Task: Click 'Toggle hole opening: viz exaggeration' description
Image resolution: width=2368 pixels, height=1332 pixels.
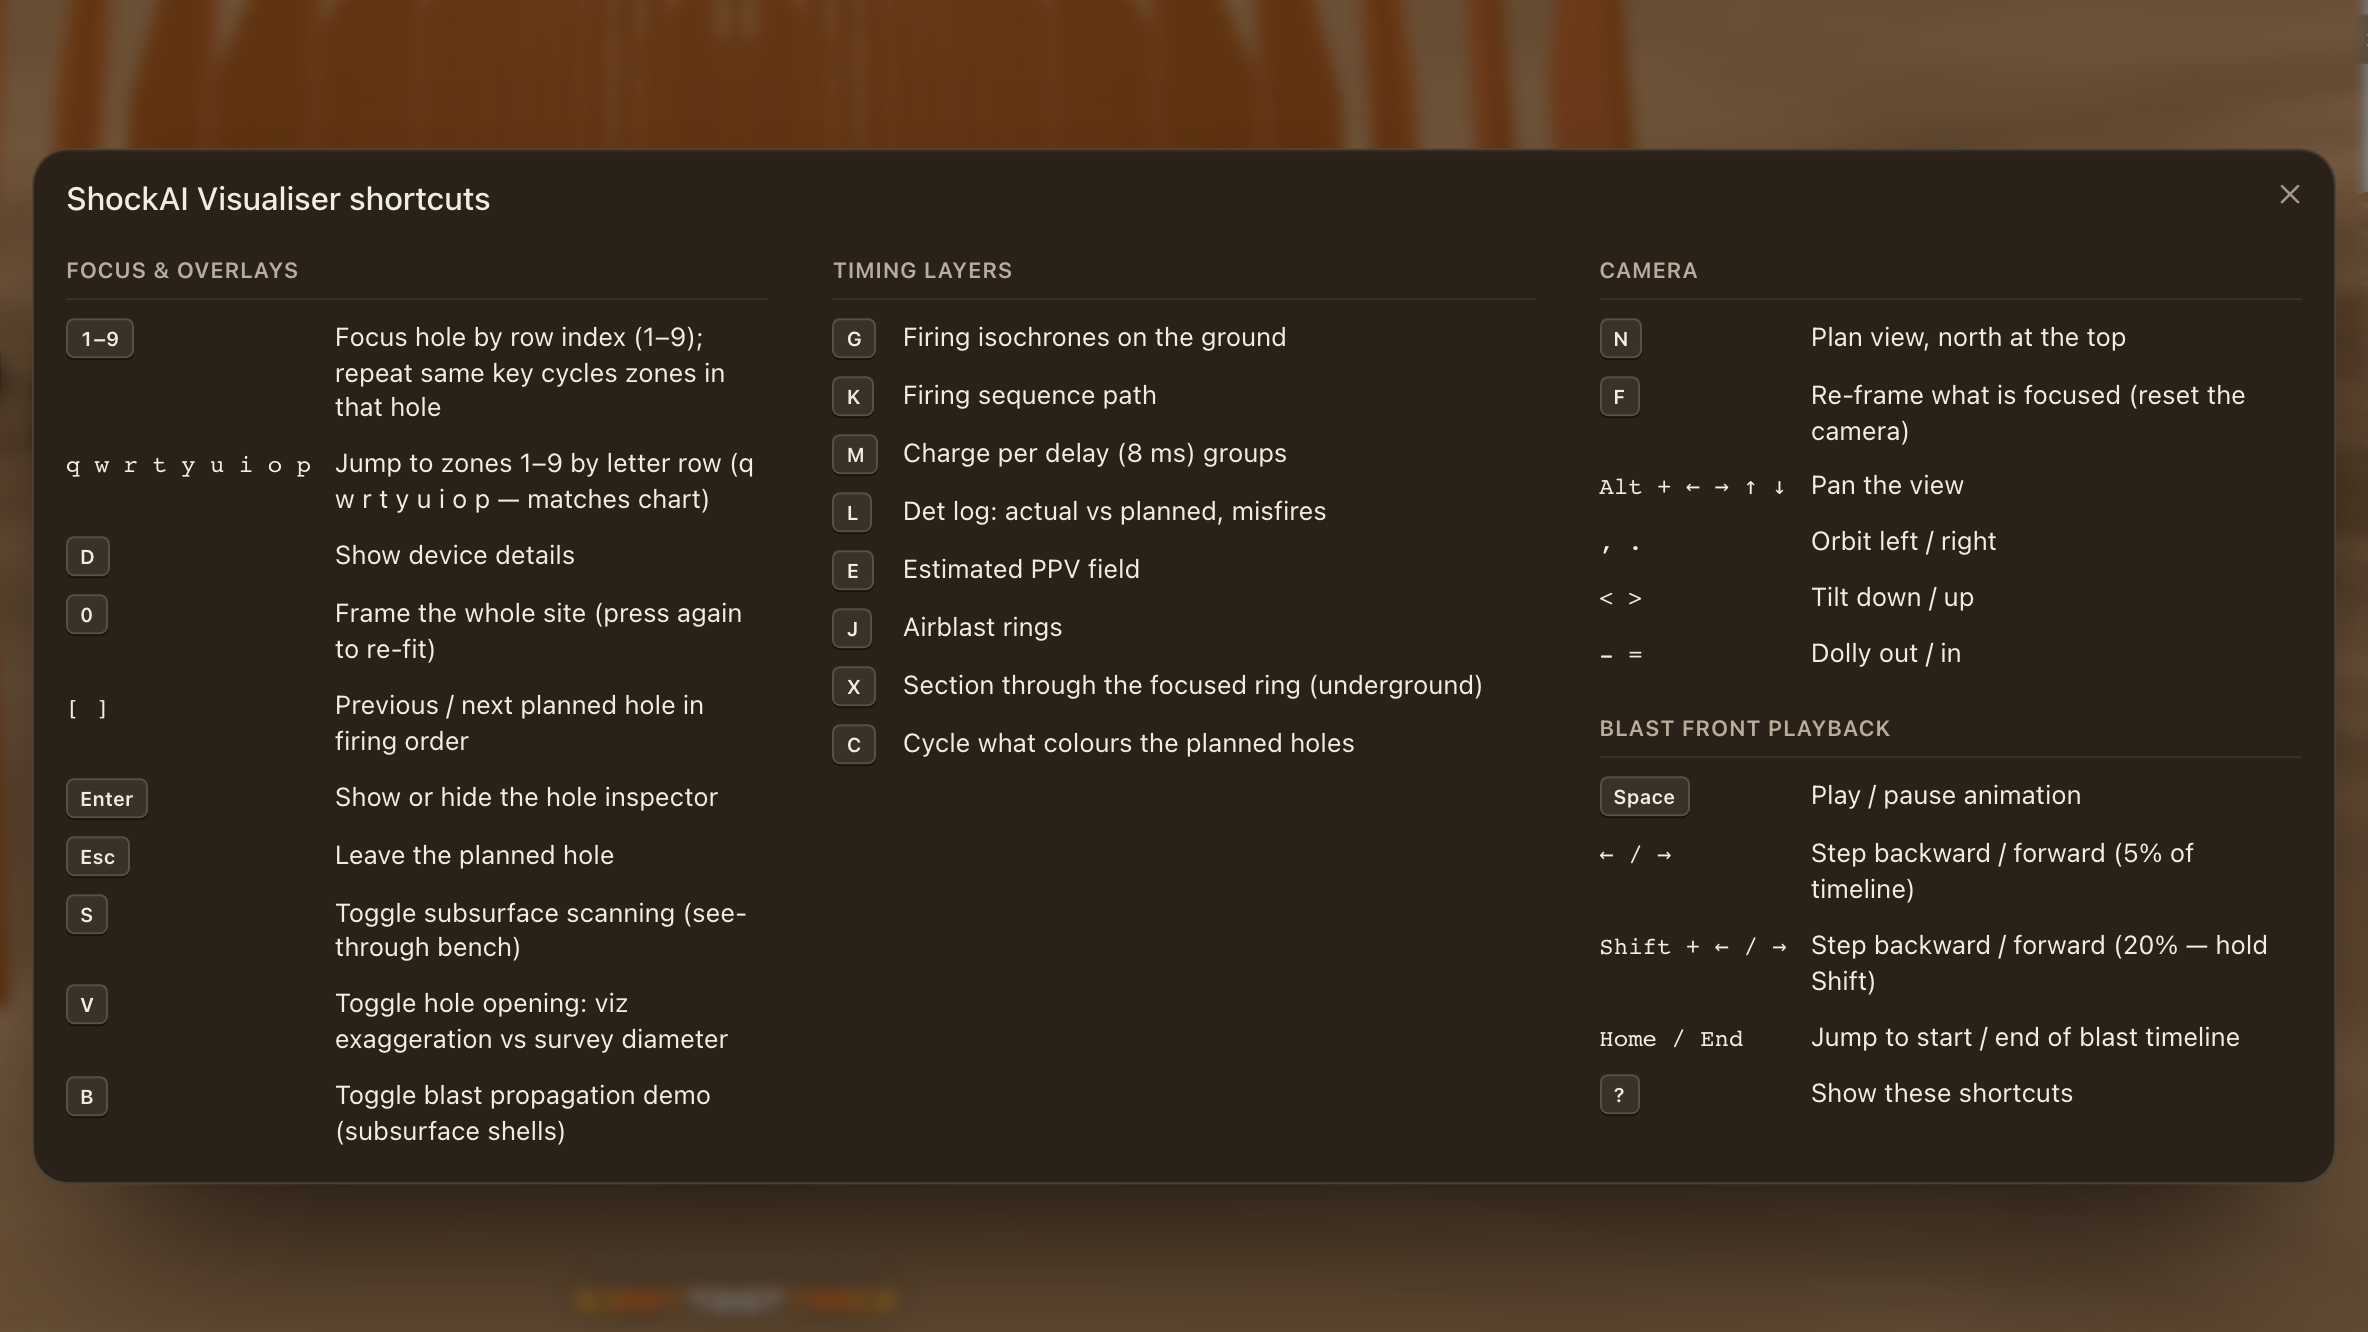Action: coord(531,1021)
